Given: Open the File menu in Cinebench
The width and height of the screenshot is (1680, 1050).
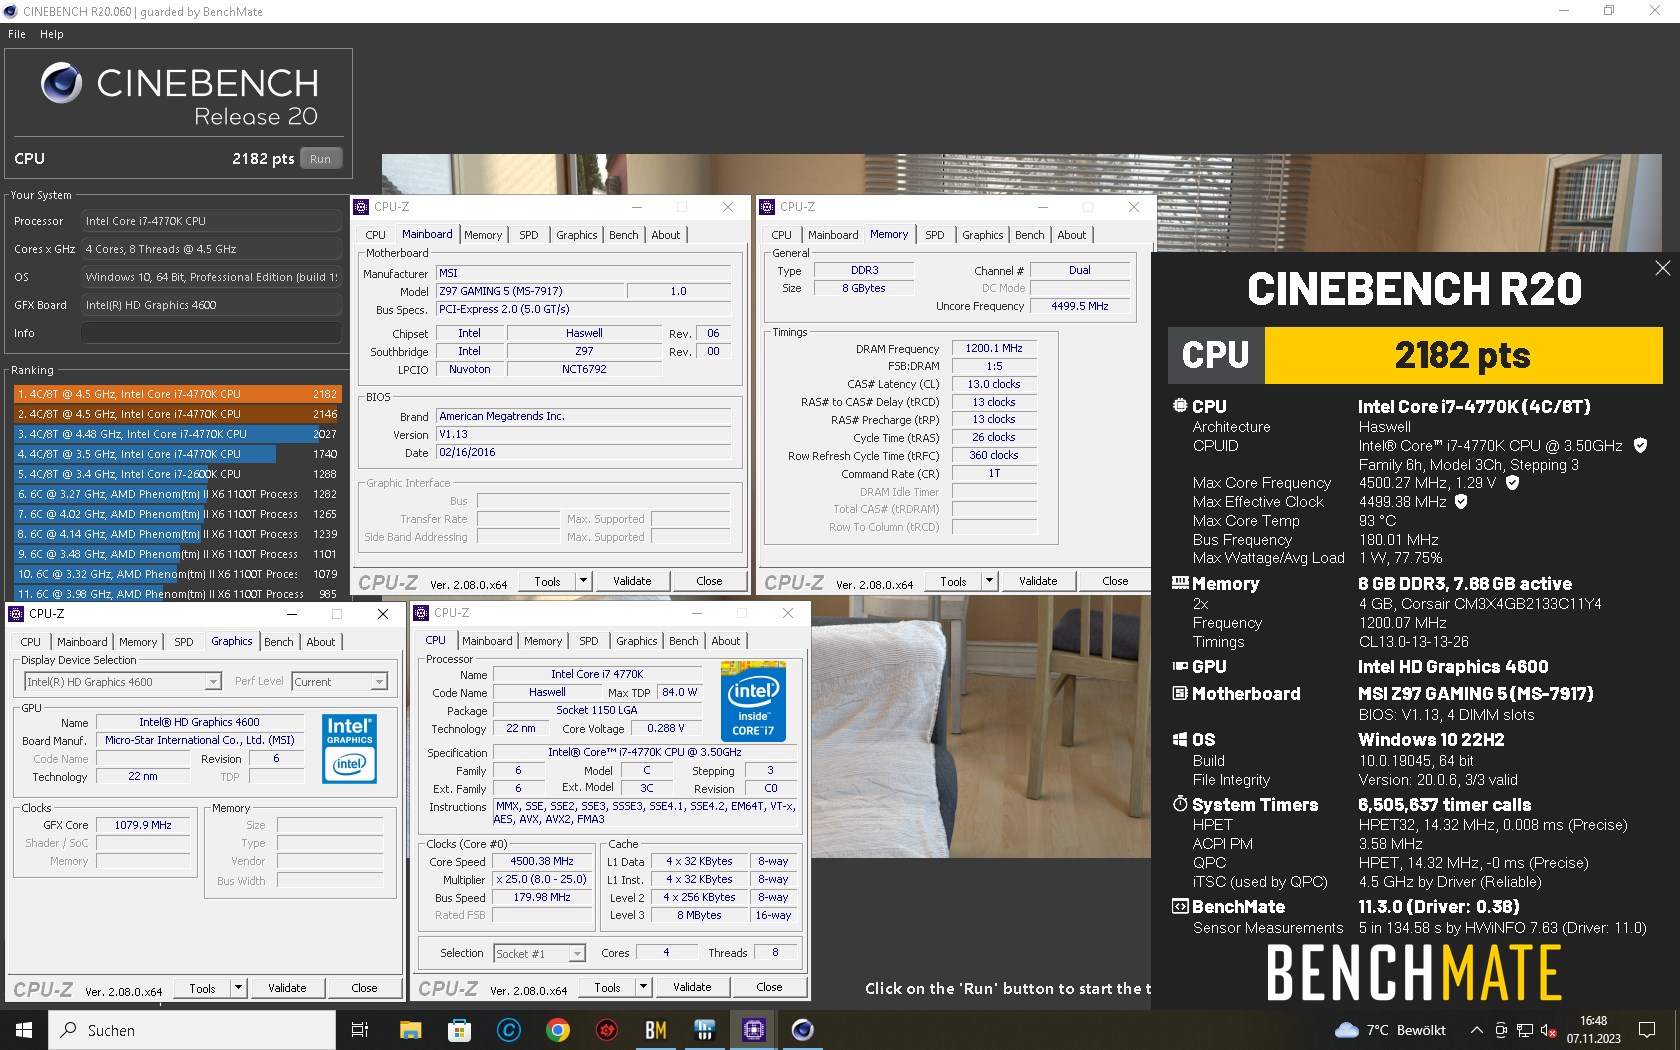Looking at the screenshot, I should coord(17,34).
